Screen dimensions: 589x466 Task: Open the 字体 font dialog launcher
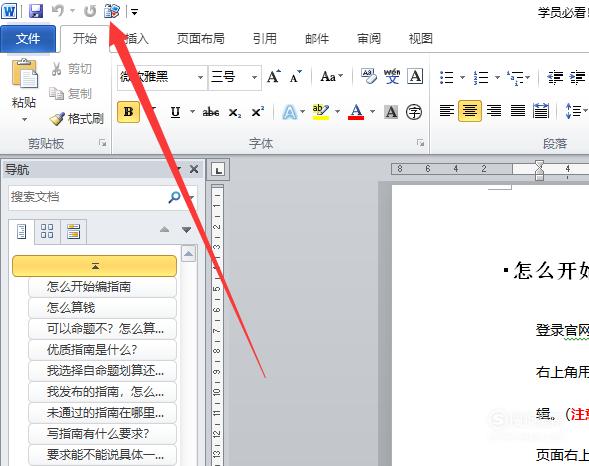pyautogui.click(x=420, y=143)
